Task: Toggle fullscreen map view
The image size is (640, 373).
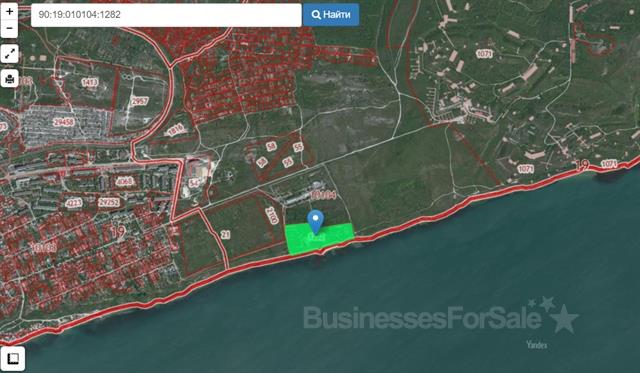Action: 9,53
